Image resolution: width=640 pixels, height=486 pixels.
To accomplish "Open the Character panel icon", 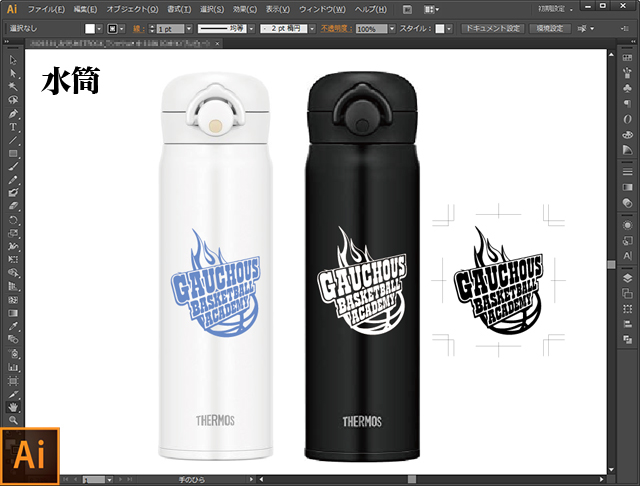I will coord(627,256).
